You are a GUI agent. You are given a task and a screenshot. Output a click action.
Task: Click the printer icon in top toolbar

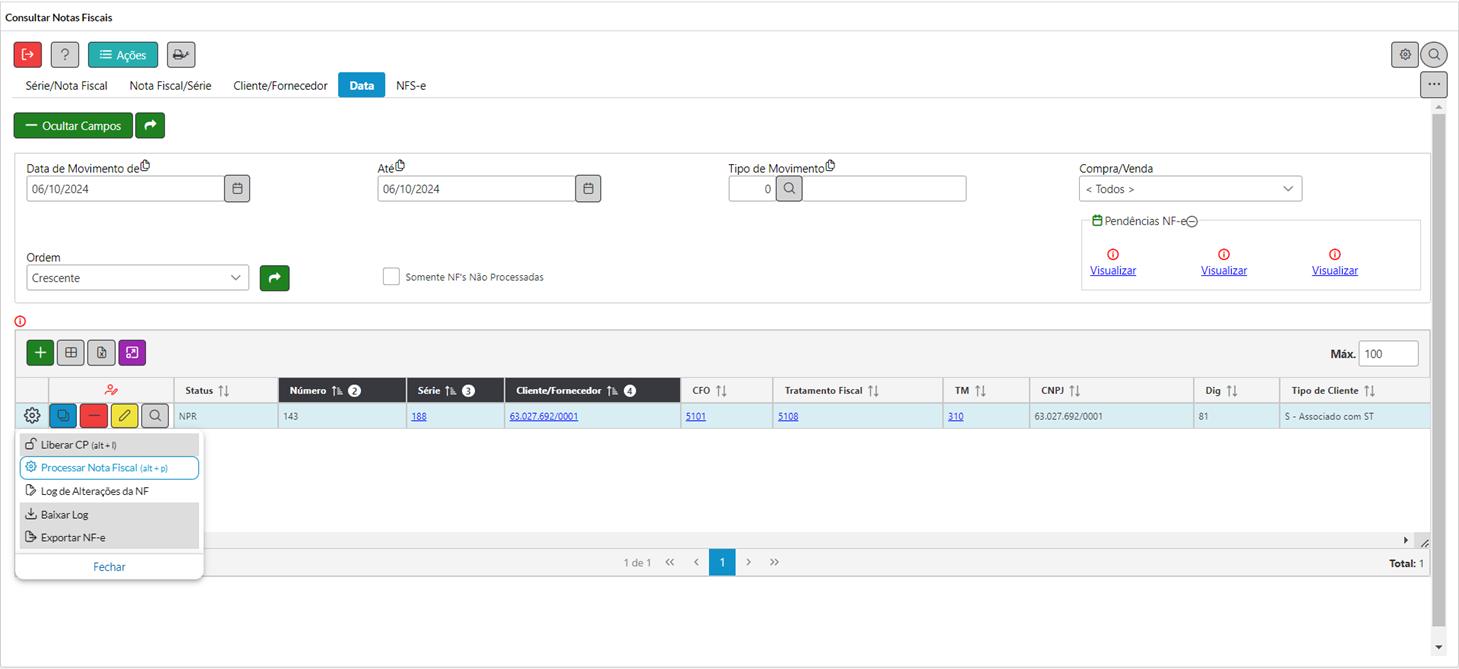point(181,55)
